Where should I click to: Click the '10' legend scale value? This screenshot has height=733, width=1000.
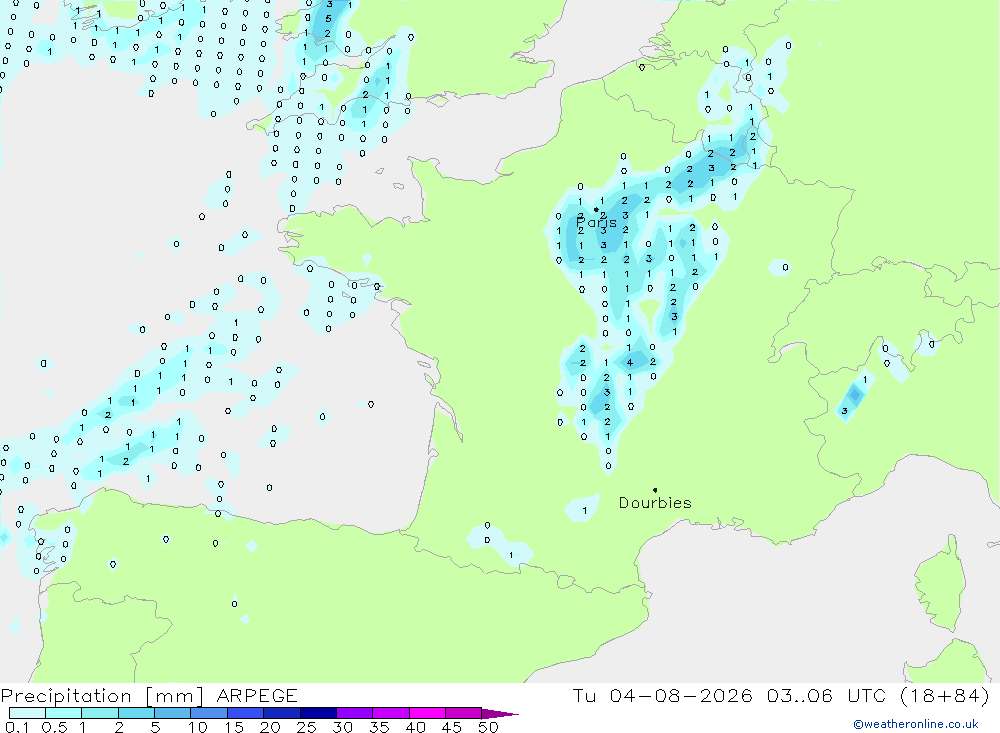click(198, 727)
